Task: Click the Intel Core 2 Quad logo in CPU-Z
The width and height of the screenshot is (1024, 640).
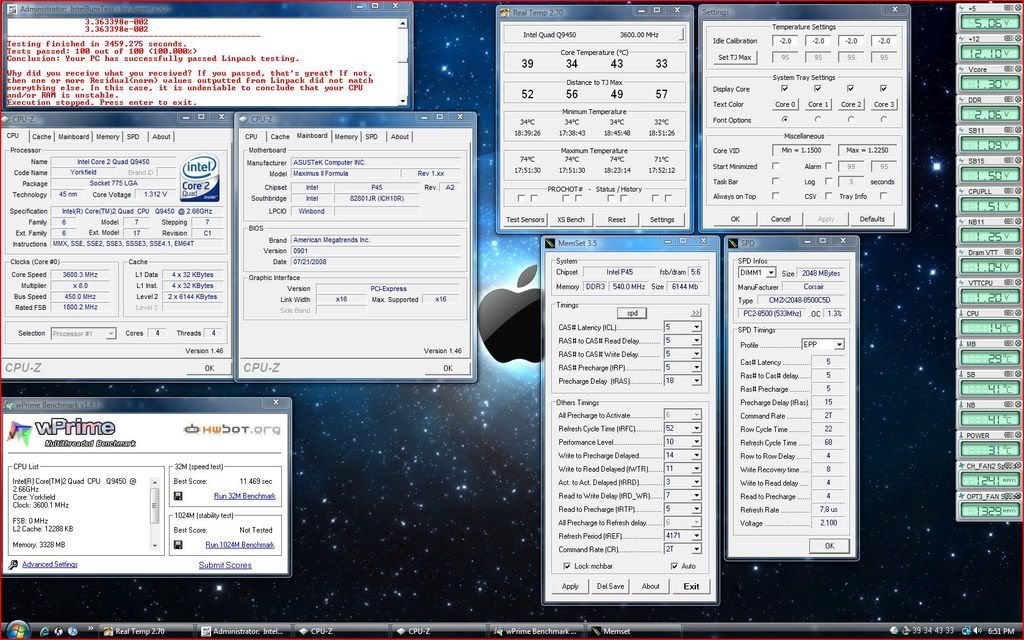Action: [199, 178]
